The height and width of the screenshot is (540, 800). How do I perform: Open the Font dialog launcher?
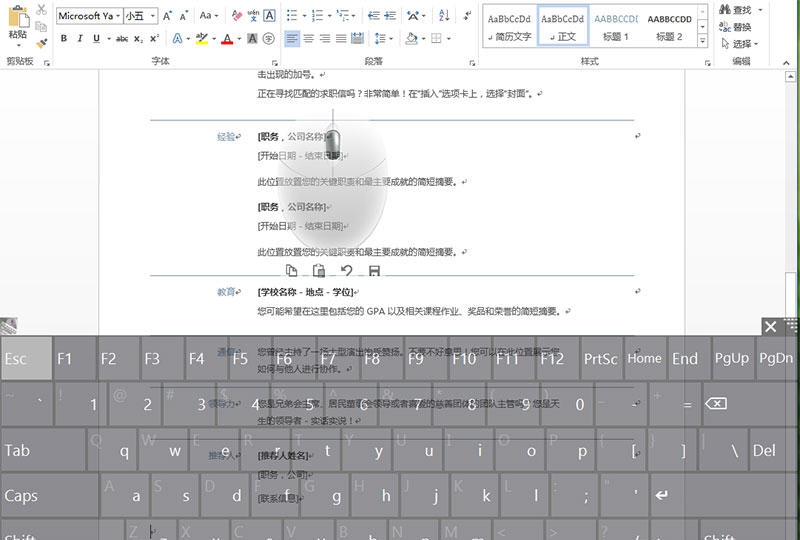pos(275,63)
